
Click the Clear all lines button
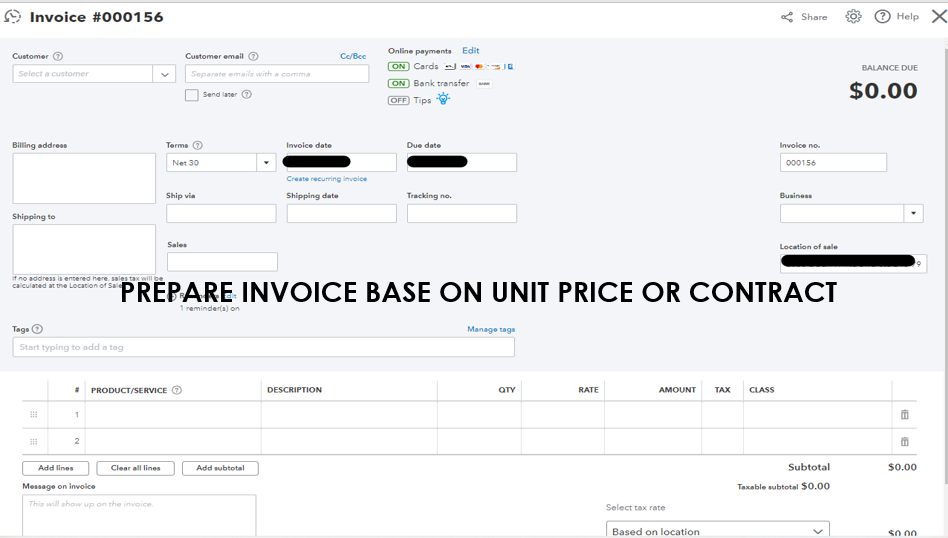click(135, 468)
